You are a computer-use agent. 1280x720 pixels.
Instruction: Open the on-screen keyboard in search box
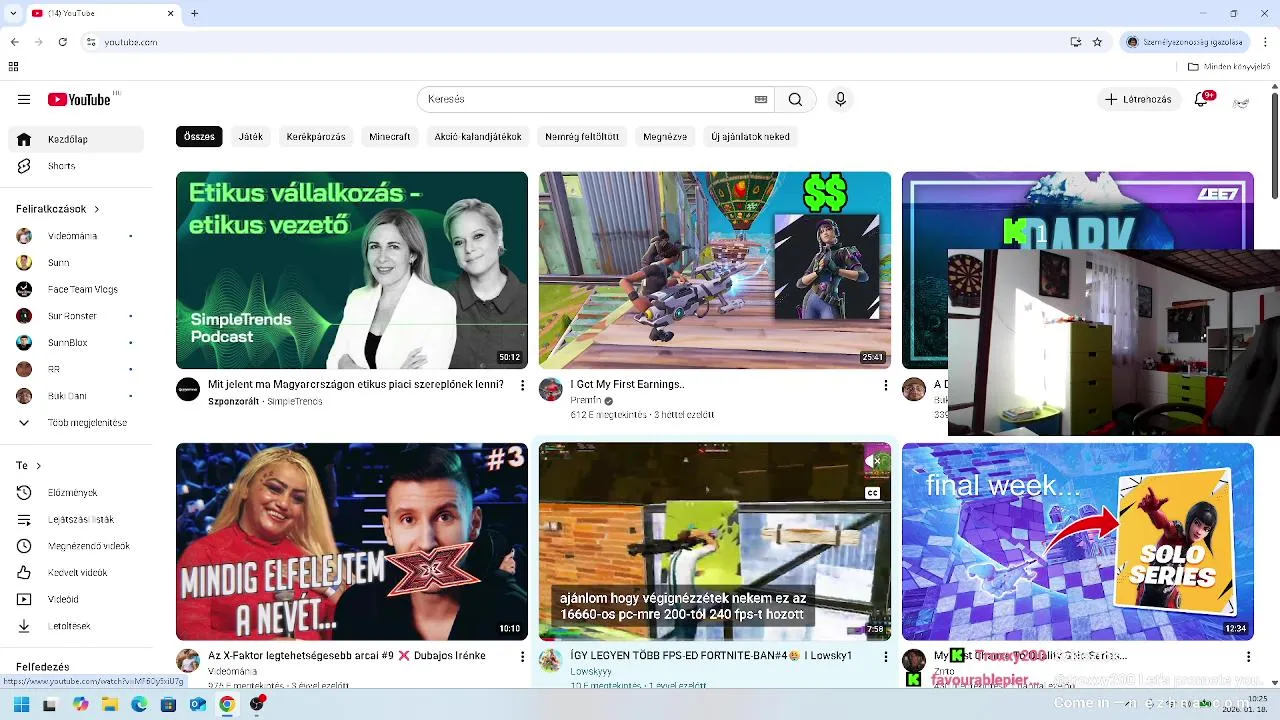click(x=761, y=99)
